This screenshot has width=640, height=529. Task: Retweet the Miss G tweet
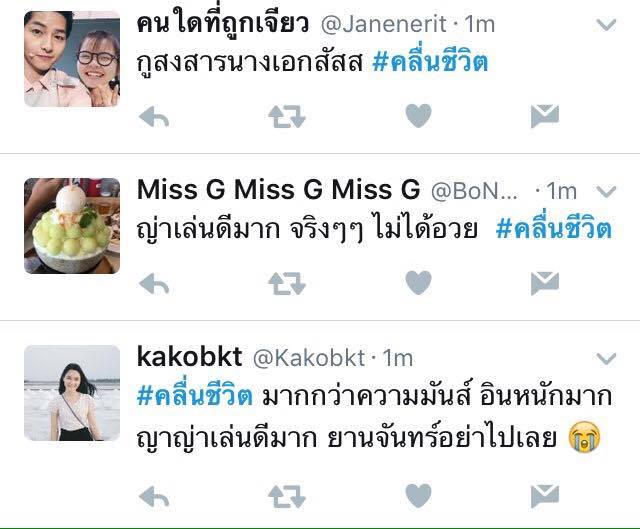pyautogui.click(x=287, y=283)
